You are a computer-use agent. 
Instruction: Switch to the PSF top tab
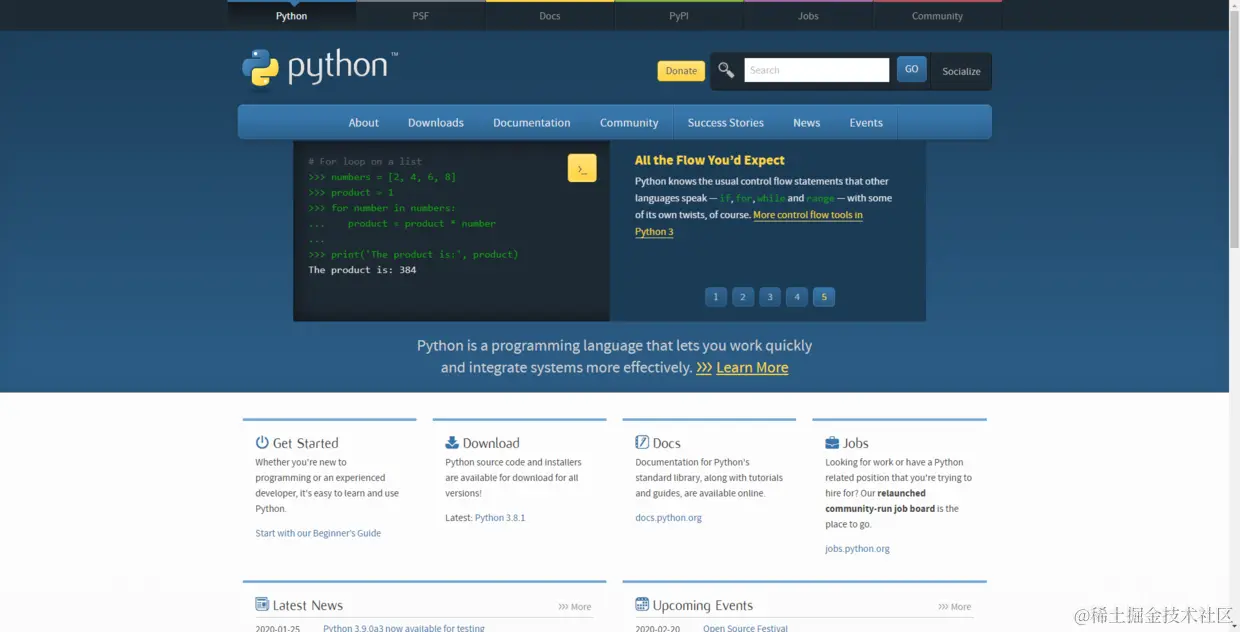tap(421, 16)
